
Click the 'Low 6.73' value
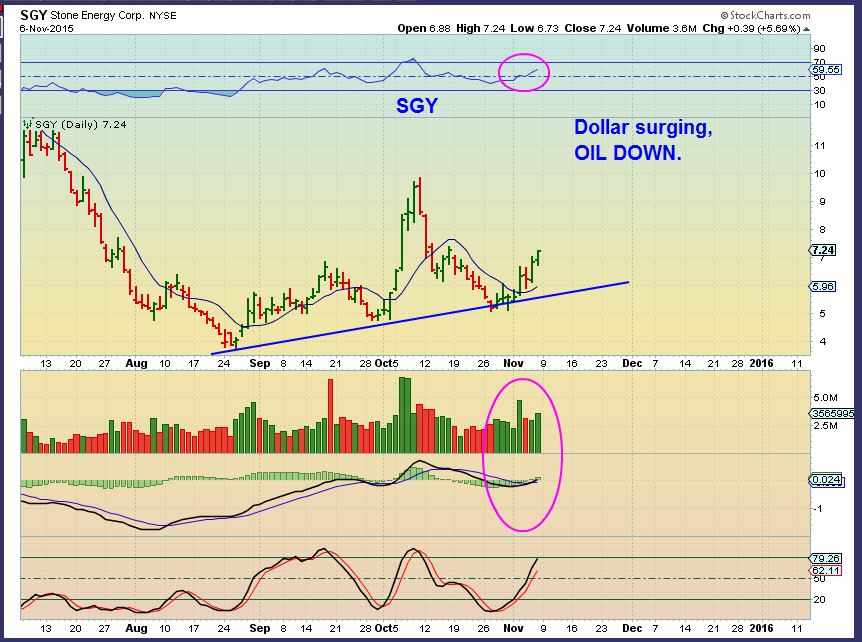tap(532, 29)
